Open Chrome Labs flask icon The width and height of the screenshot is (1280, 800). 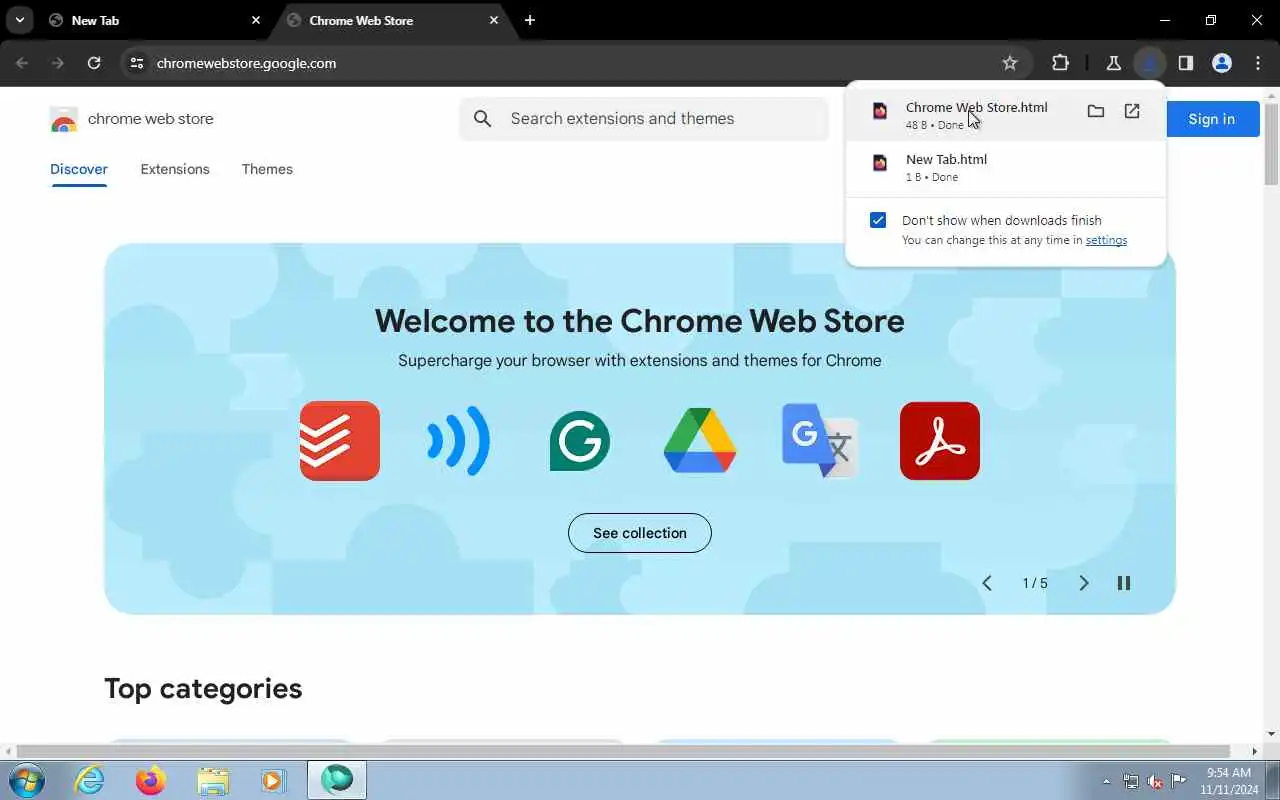tap(1113, 63)
